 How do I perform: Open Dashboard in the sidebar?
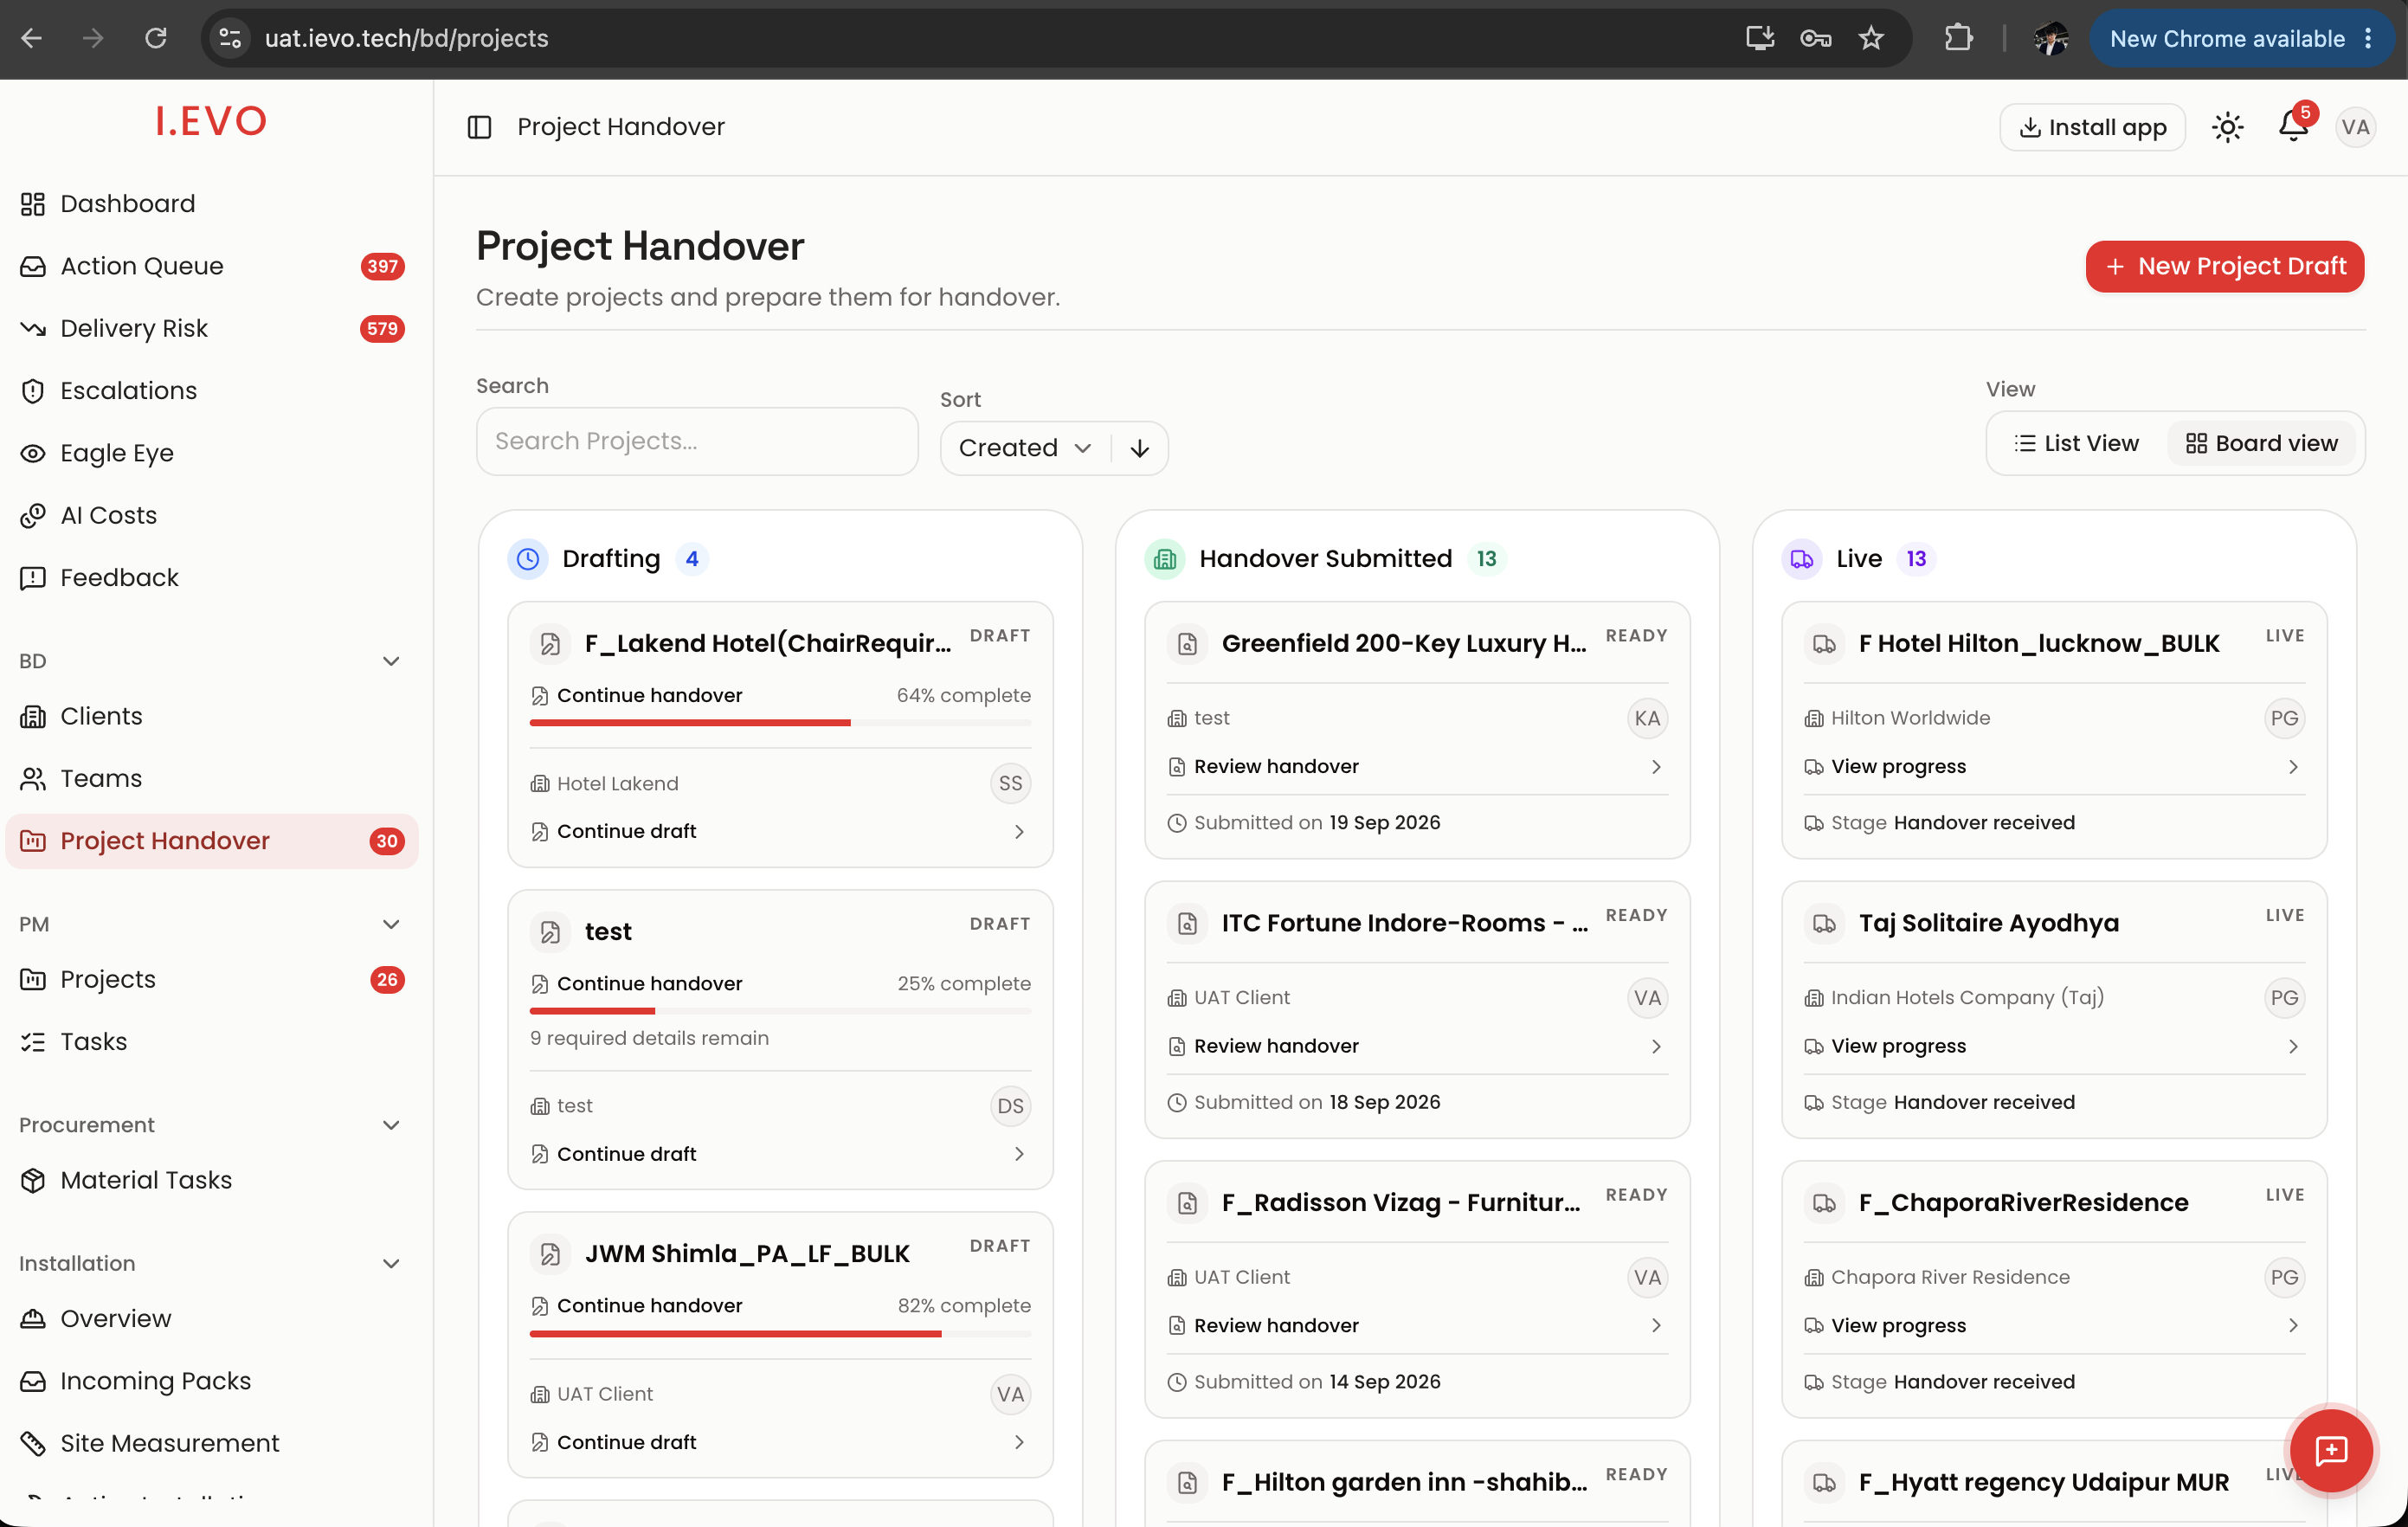pos(211,204)
